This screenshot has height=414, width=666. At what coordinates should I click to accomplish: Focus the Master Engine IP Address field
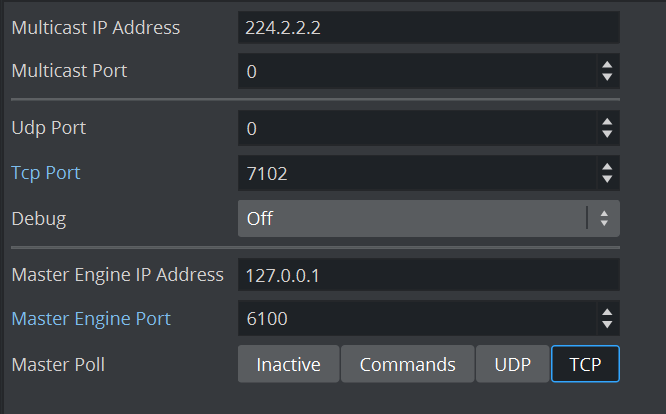428,275
